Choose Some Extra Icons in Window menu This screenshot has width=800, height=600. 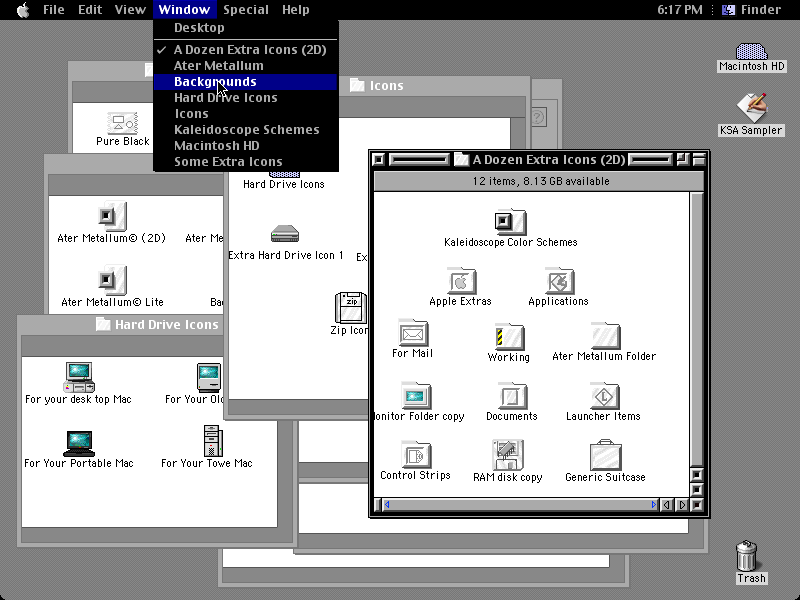pos(245,161)
